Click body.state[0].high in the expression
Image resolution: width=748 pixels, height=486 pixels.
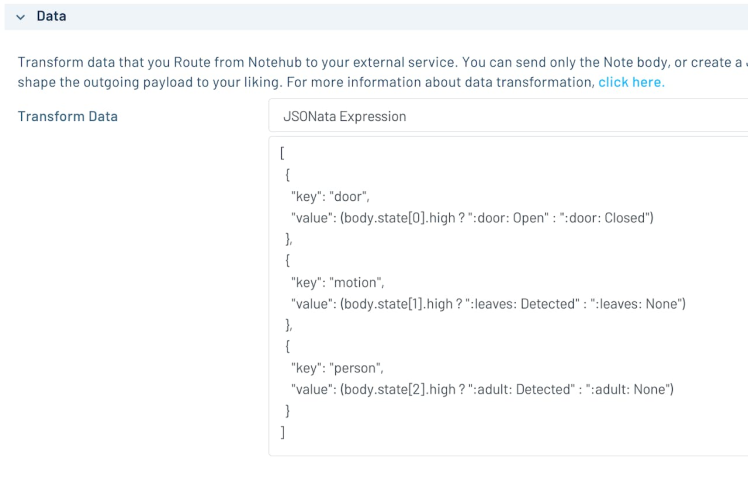[x=396, y=217]
